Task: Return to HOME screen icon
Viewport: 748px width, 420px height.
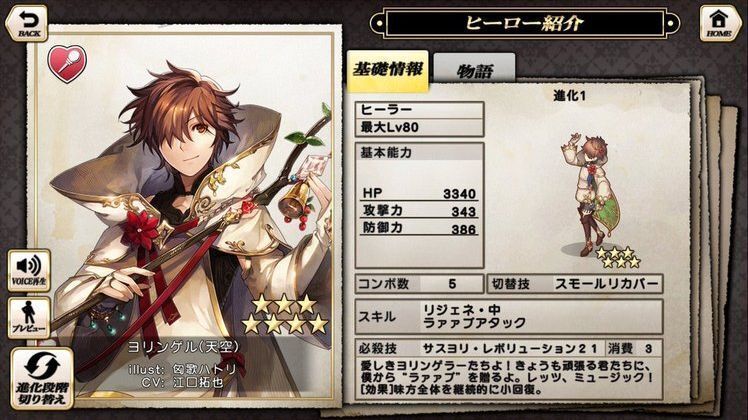Action: (x=718, y=23)
